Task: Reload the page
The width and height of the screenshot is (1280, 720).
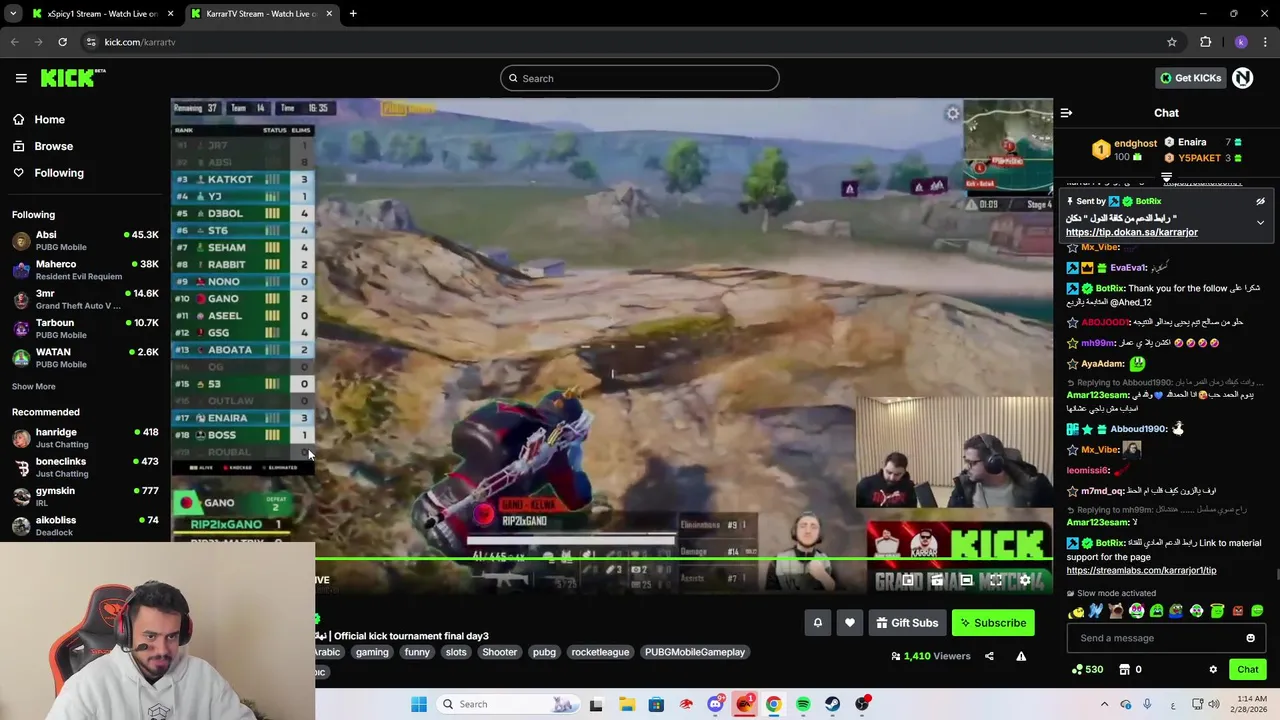Action: click(x=62, y=42)
